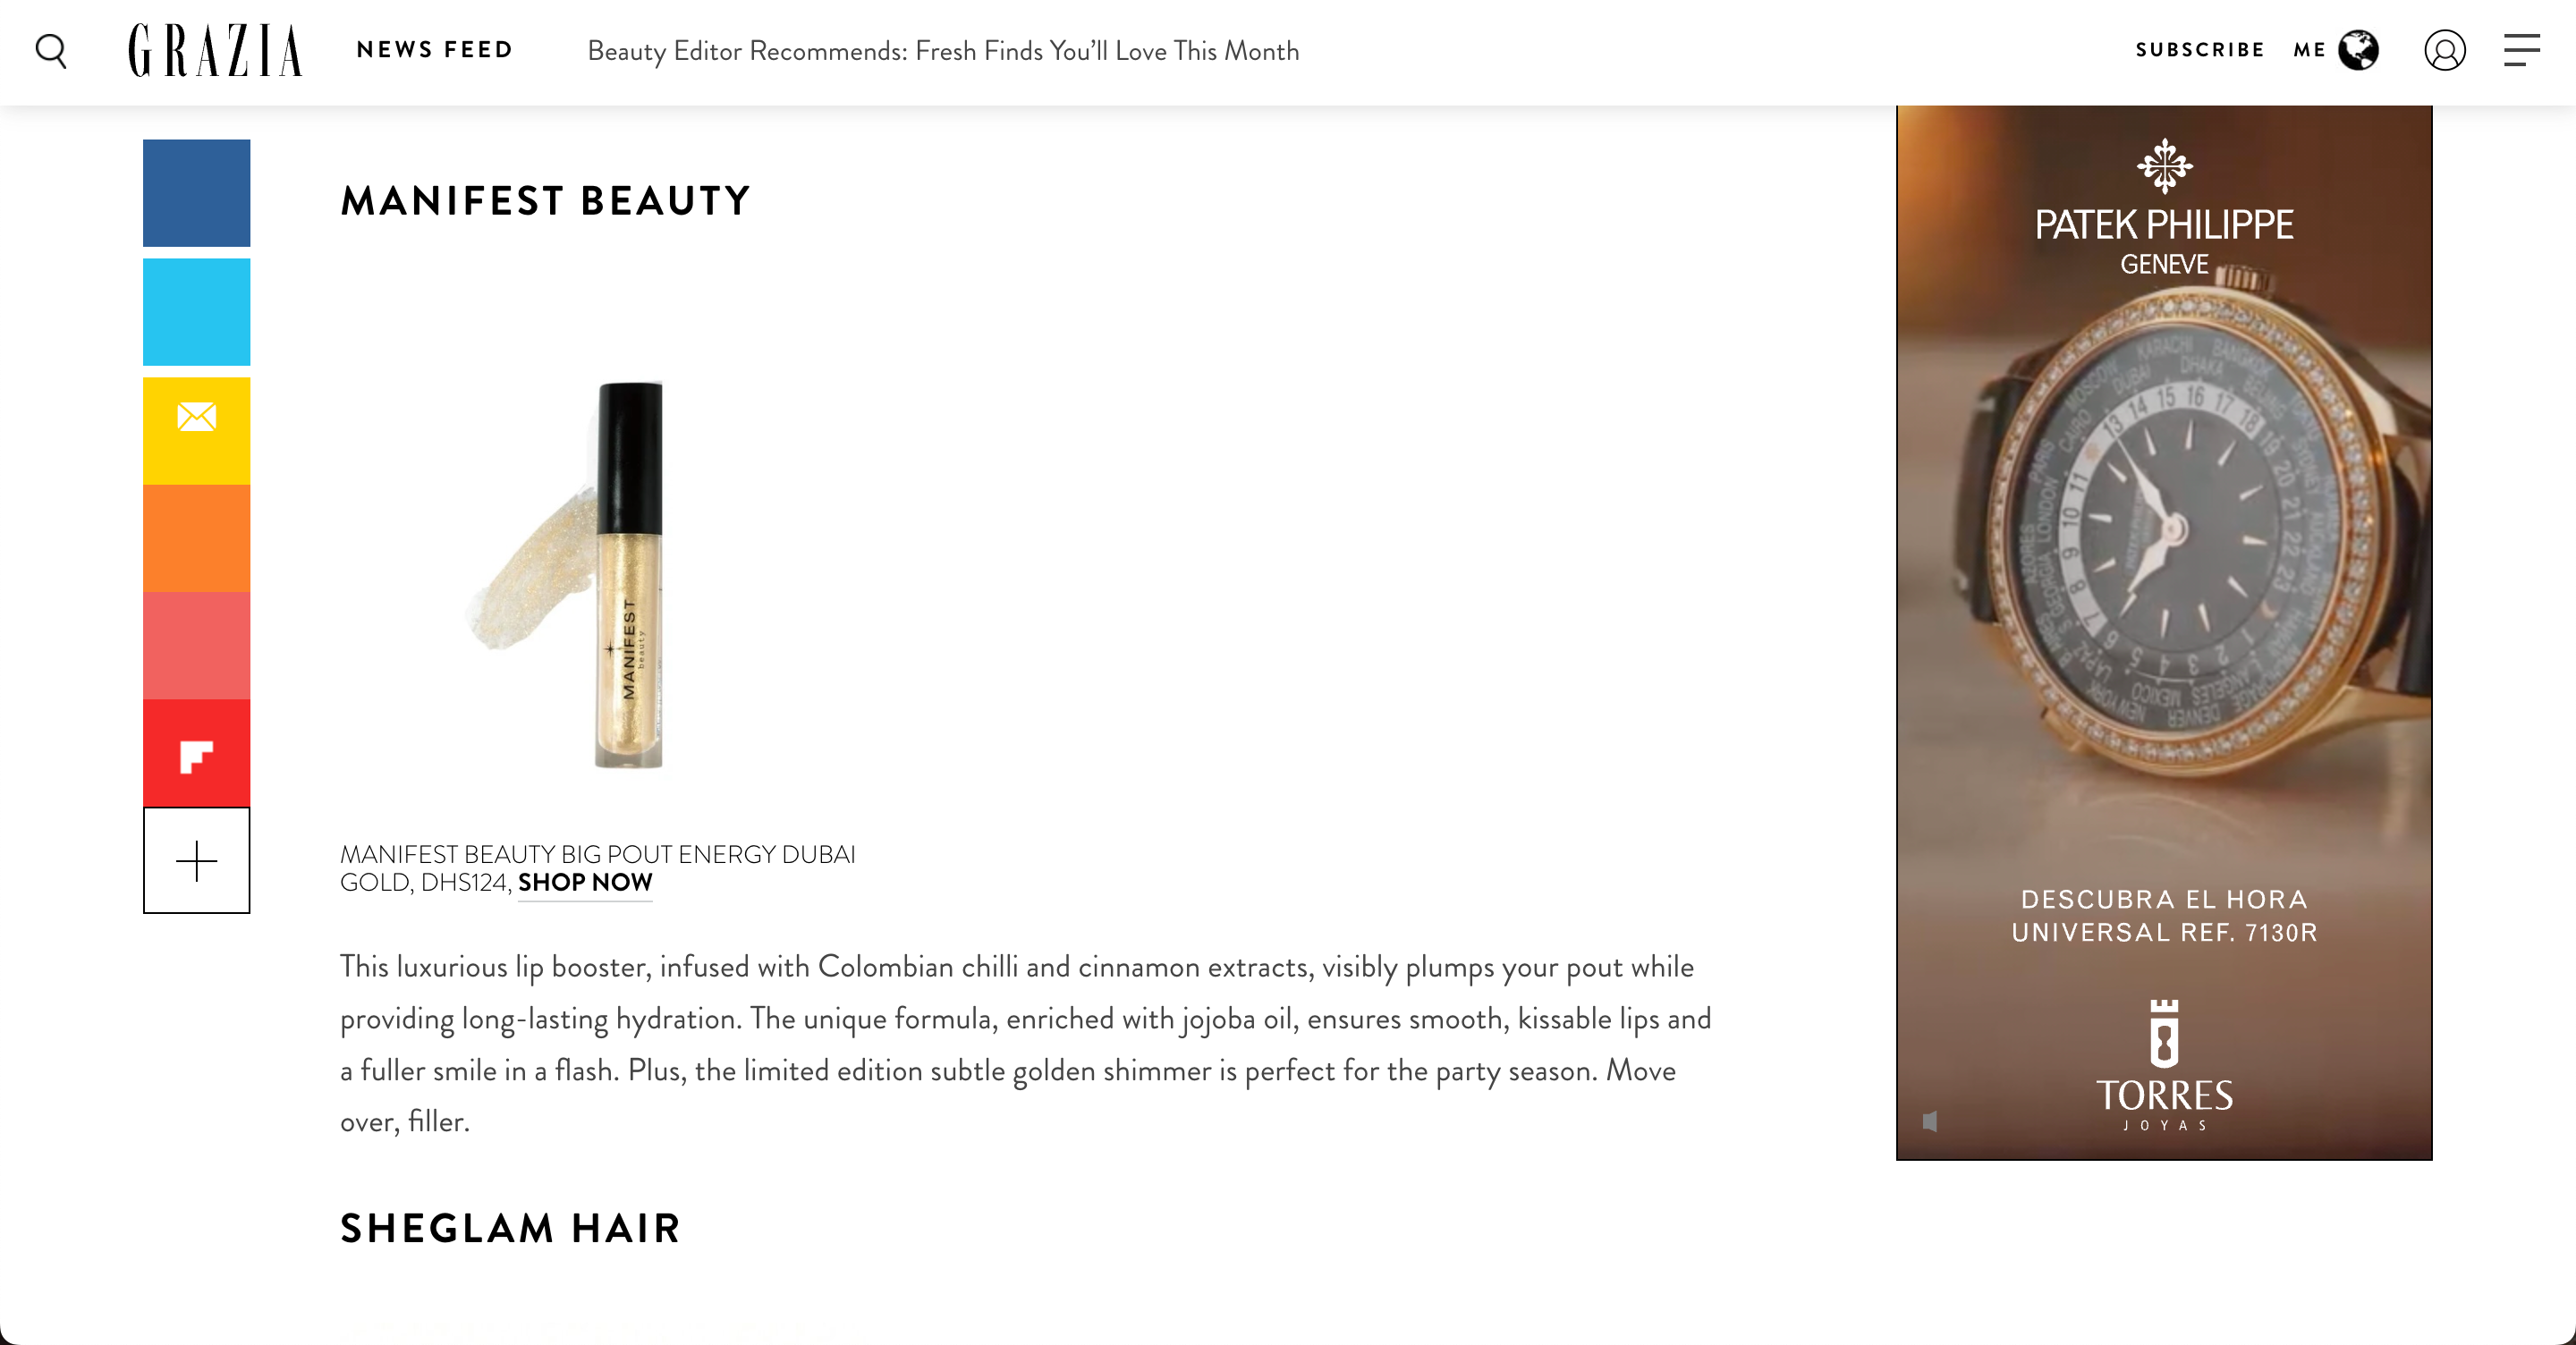Click the globe region icon

point(2358,50)
